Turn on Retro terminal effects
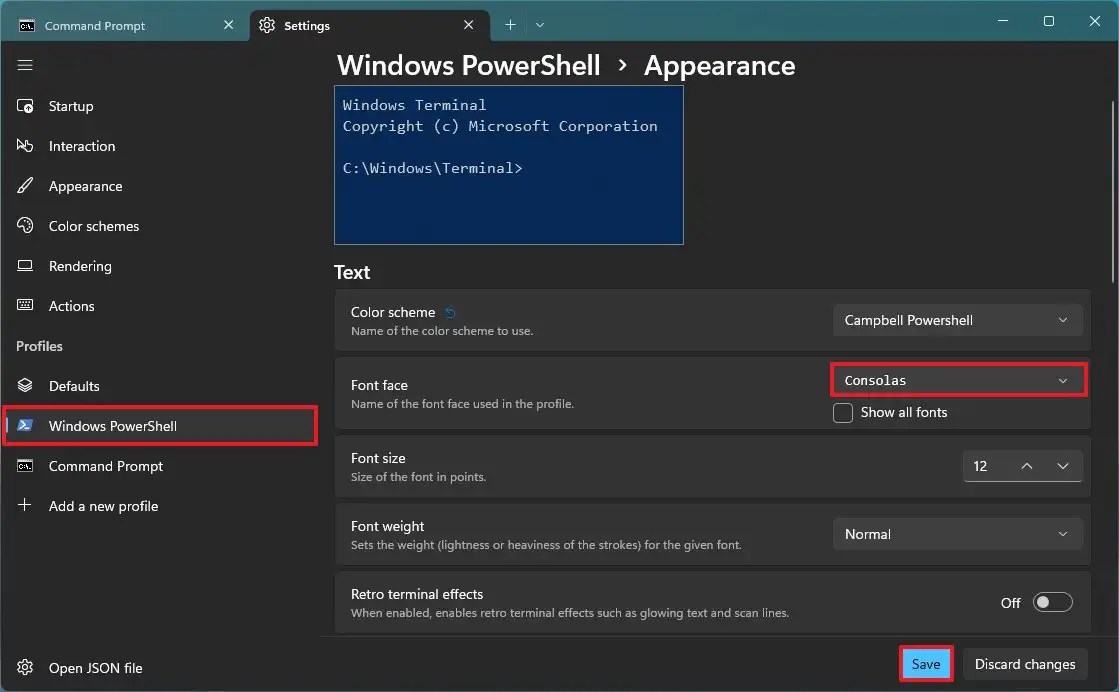This screenshot has width=1119, height=692. click(1052, 602)
